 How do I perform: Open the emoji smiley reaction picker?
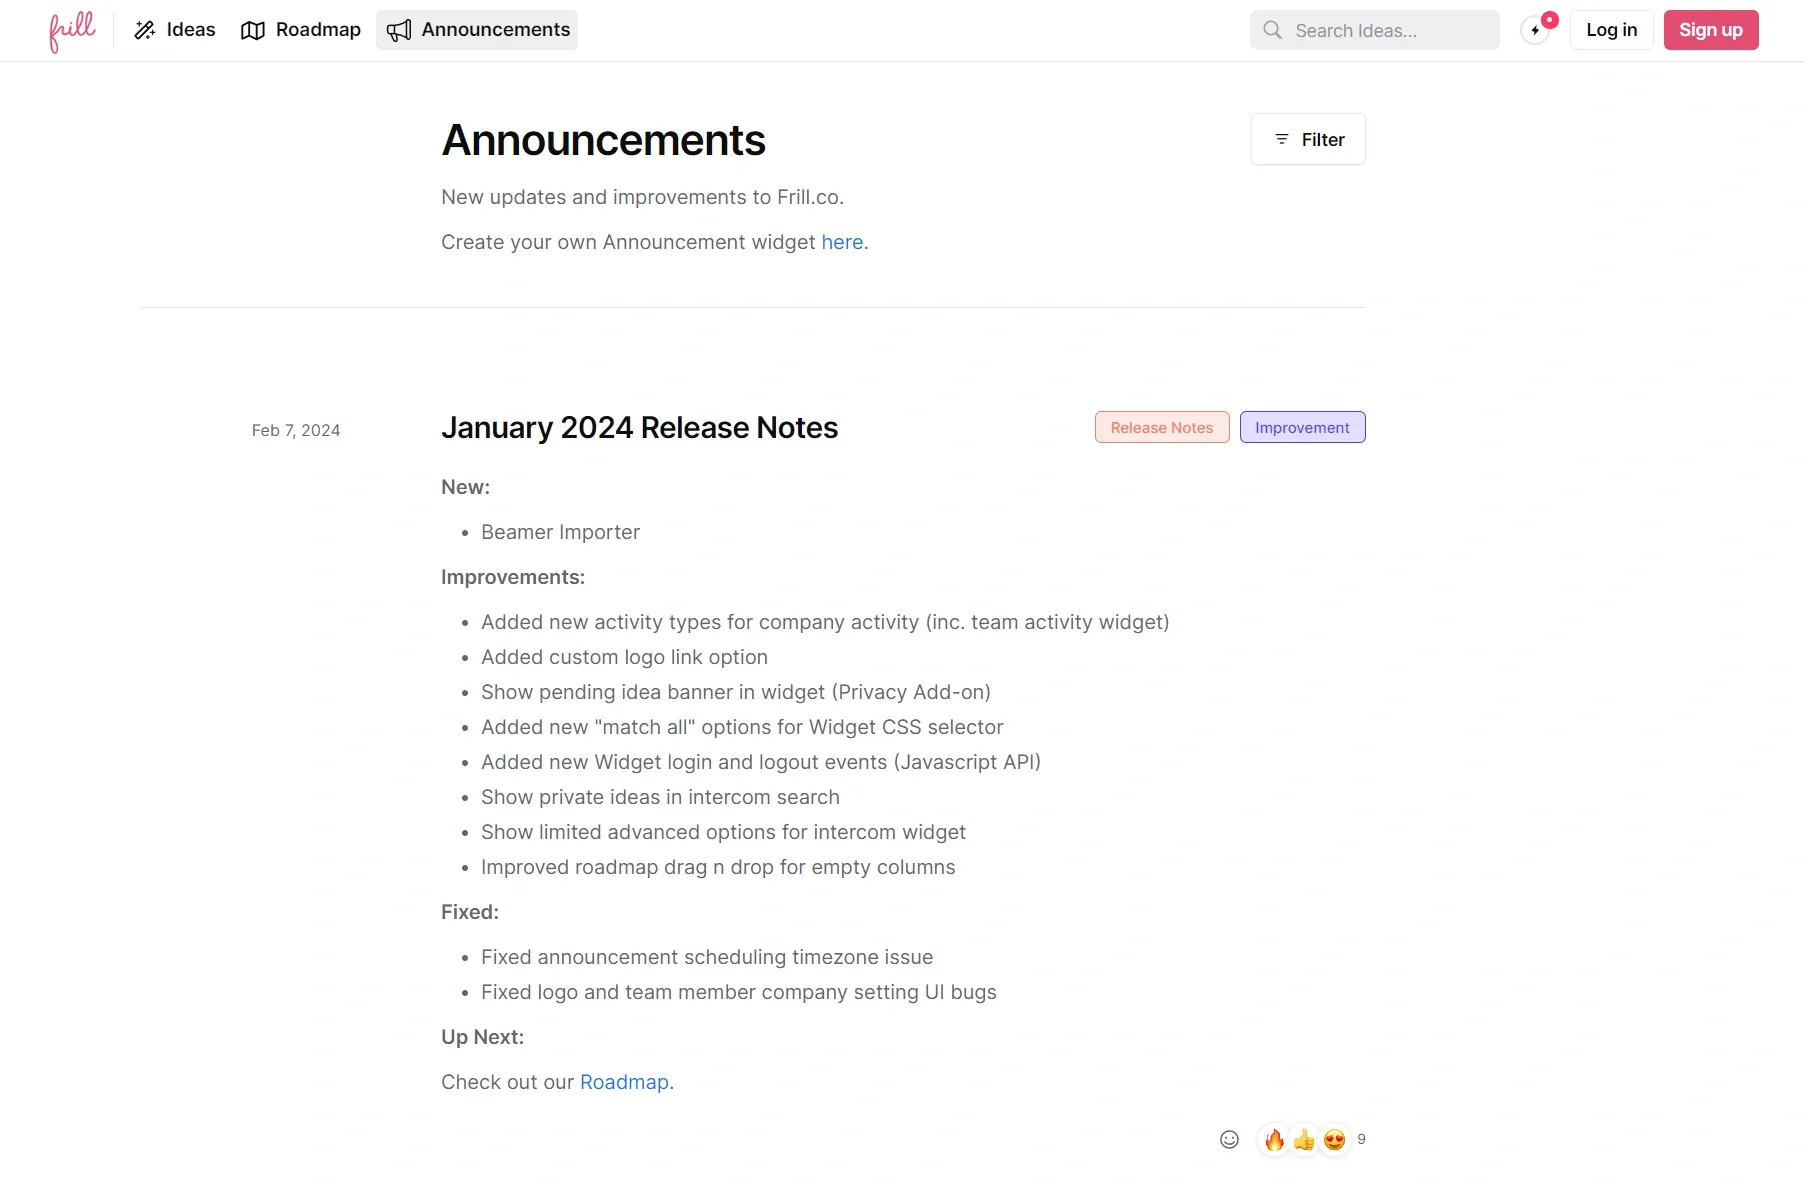[x=1230, y=1139]
